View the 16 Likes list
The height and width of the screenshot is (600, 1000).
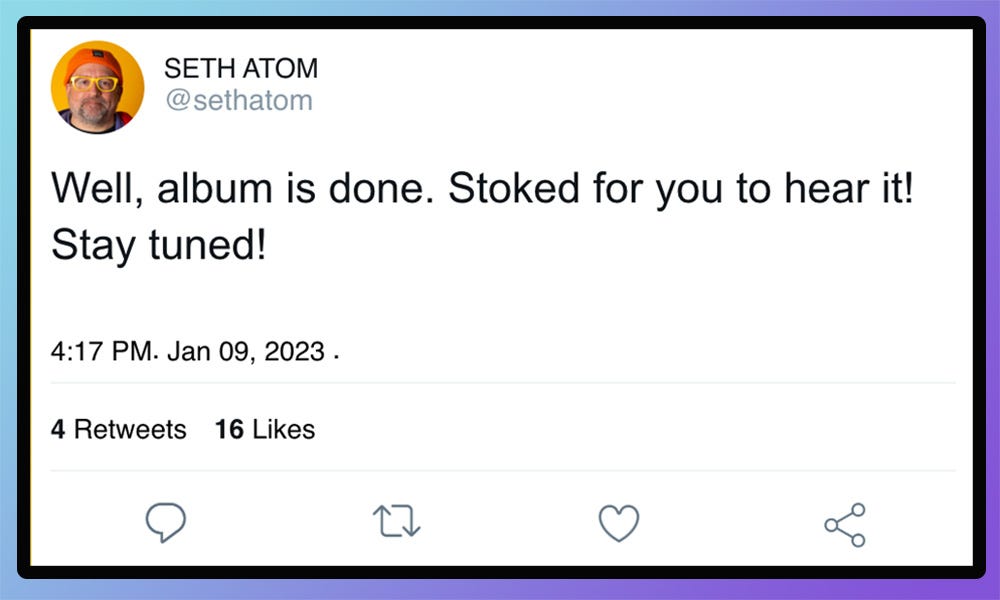coord(265,430)
